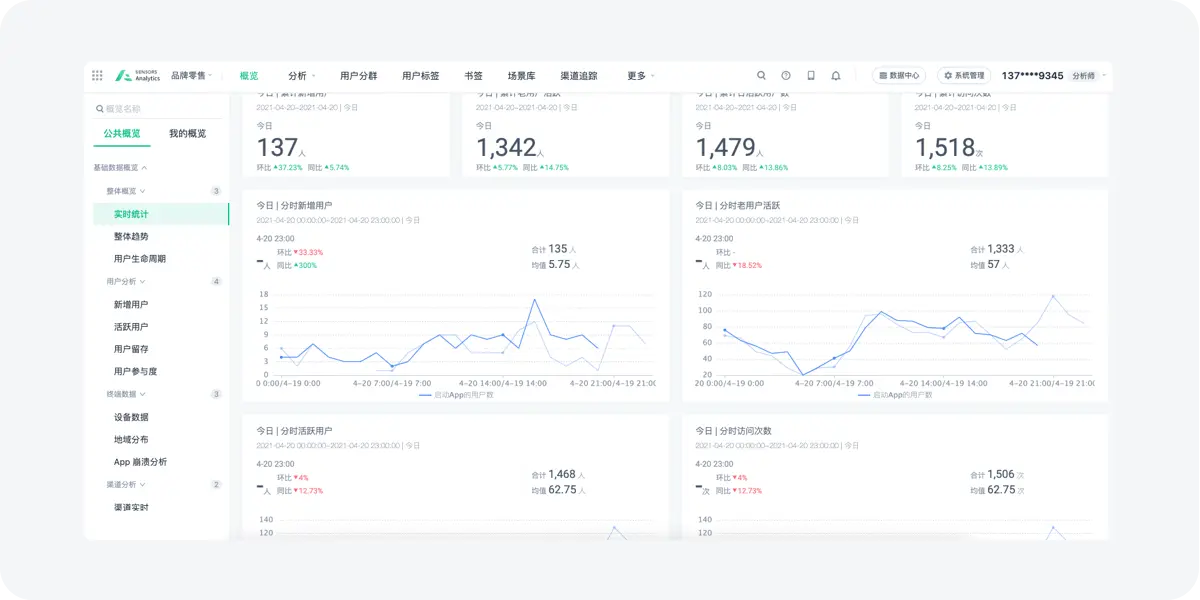
Task: Open 渠道实时 in sidebar
Action: 131,507
